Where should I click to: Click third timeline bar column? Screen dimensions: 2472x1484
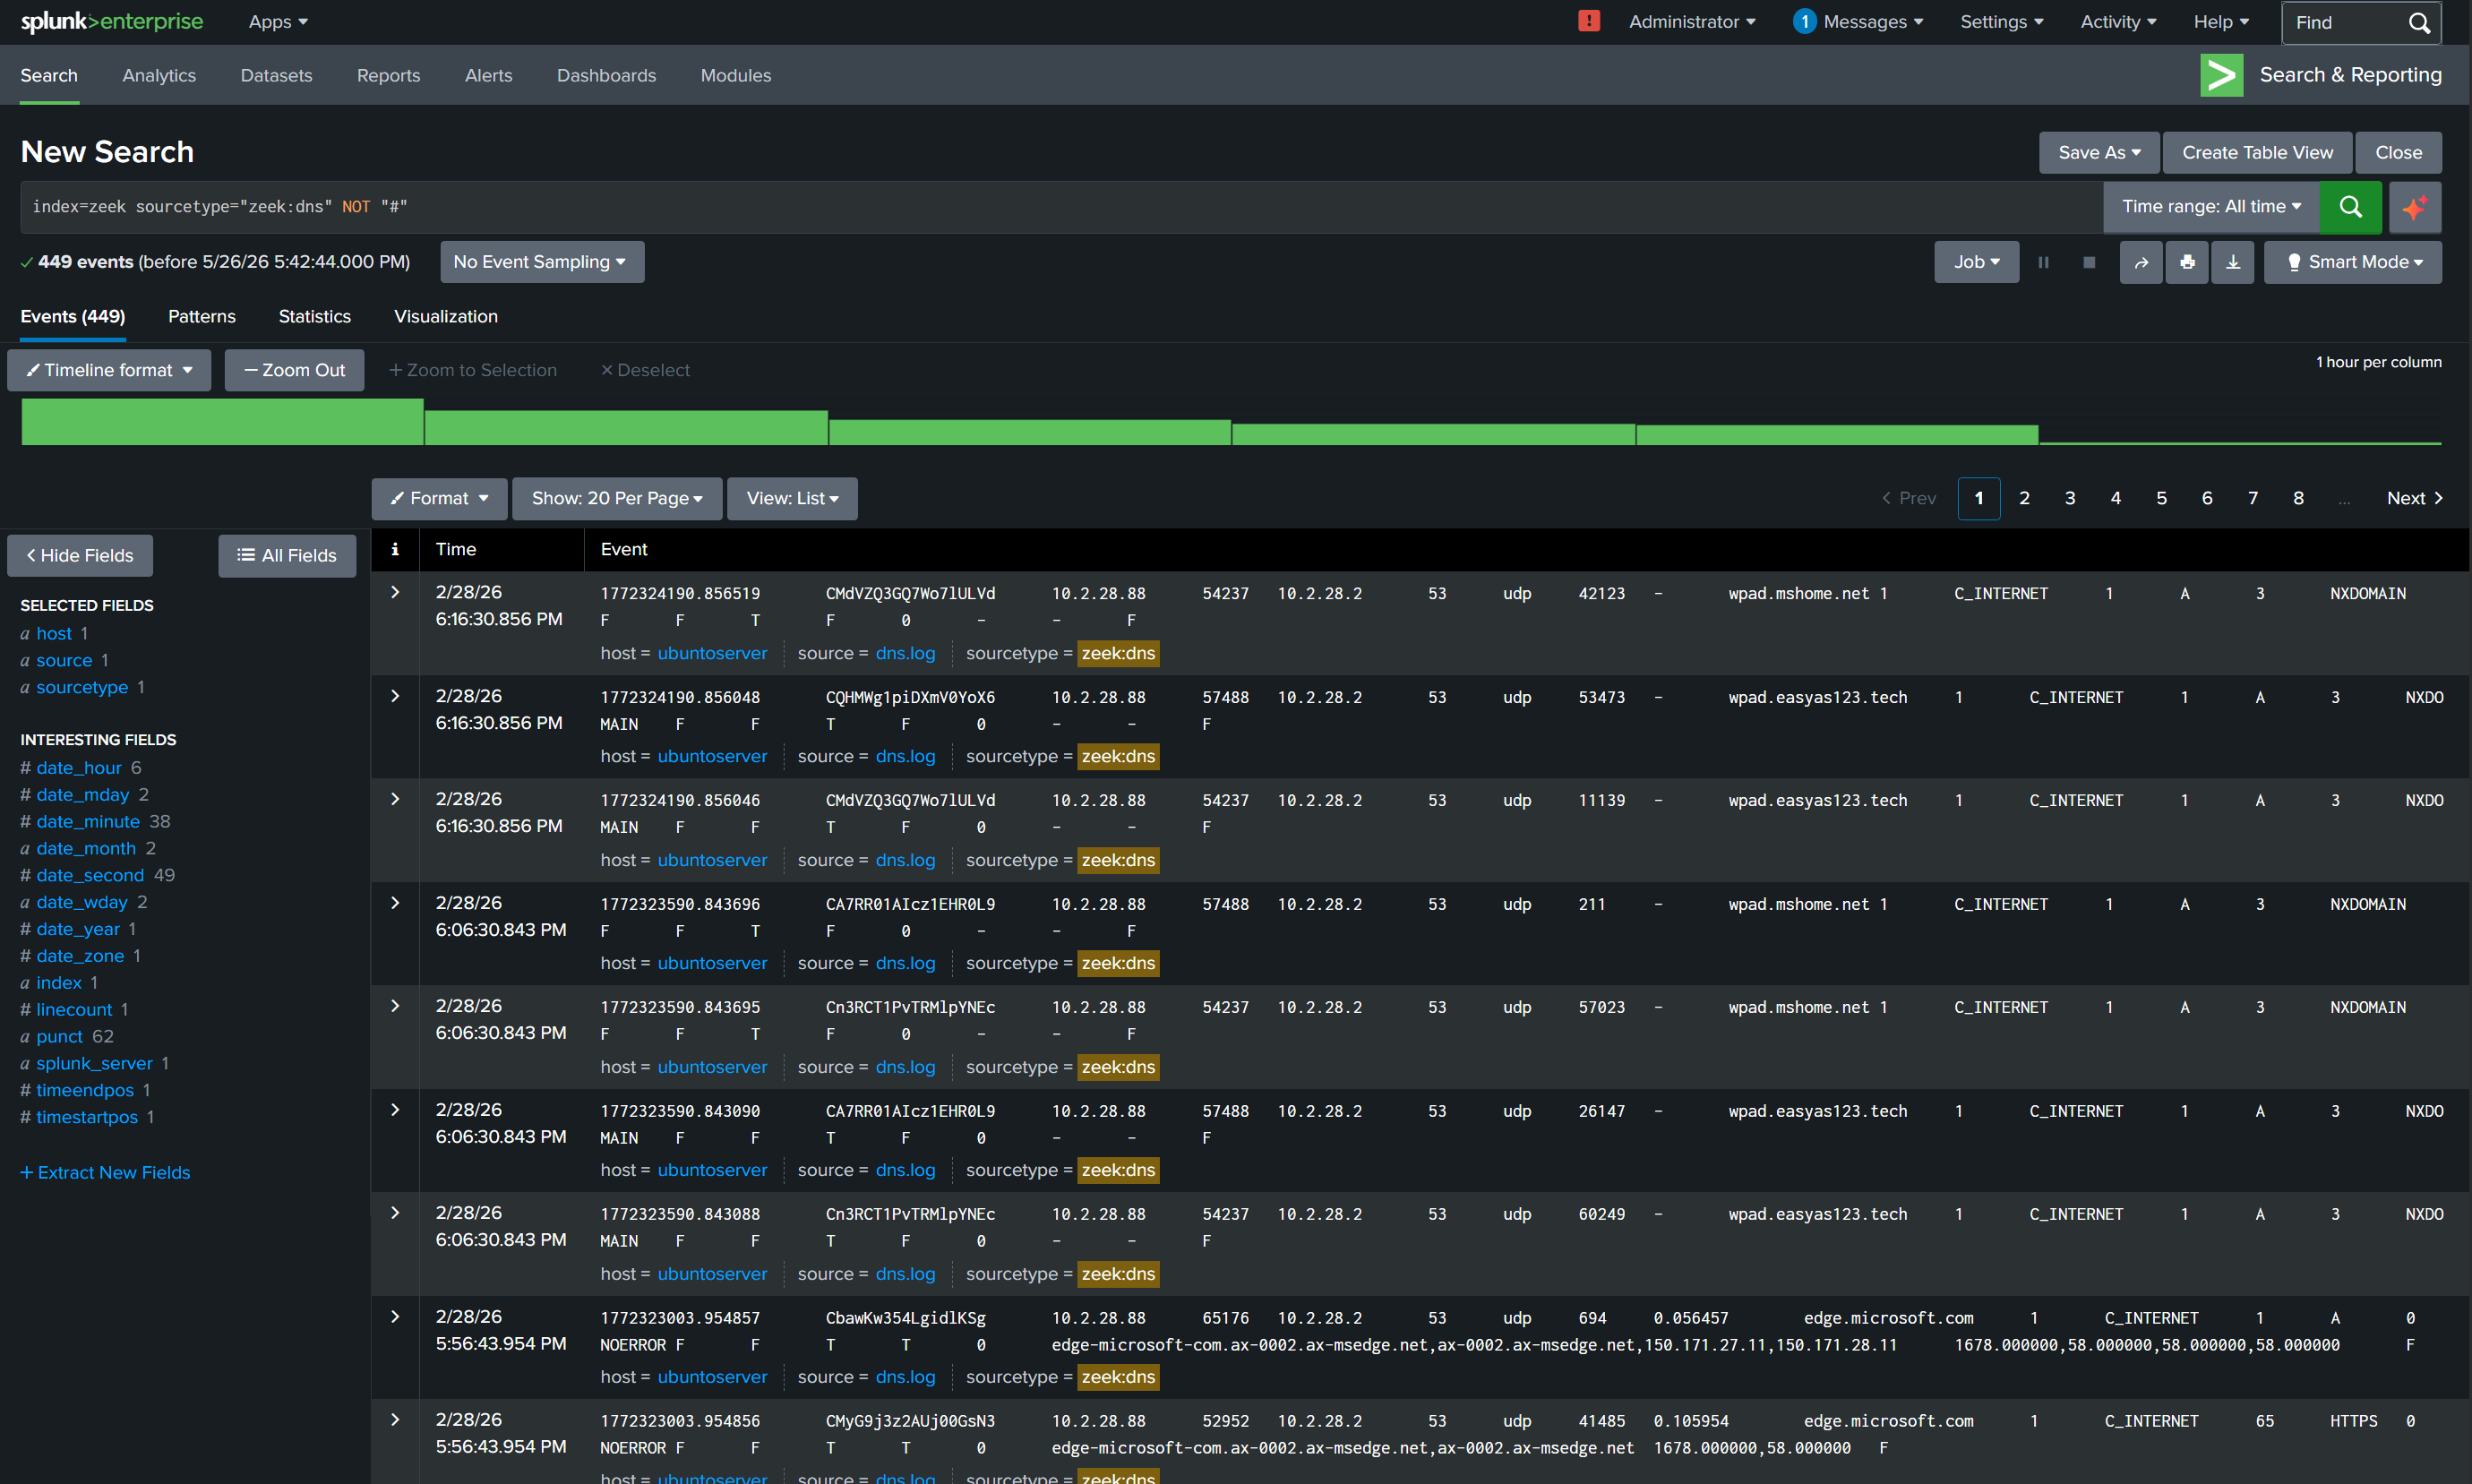pos(1030,432)
